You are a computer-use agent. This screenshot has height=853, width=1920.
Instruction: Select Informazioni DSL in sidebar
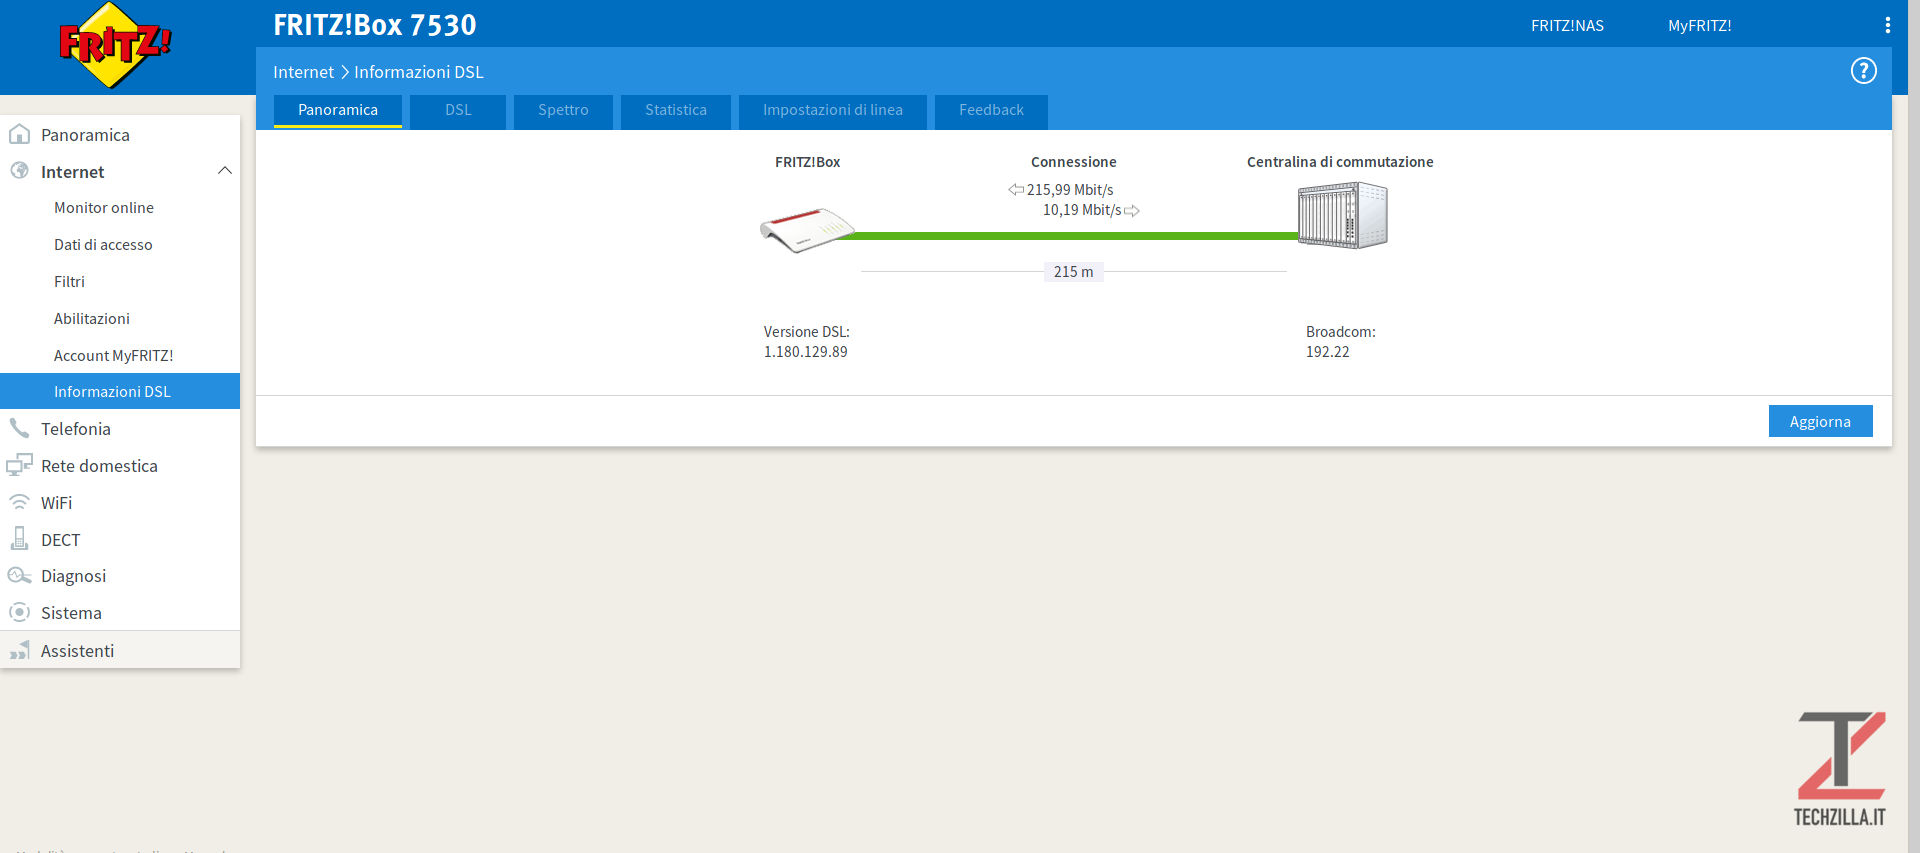[120, 391]
